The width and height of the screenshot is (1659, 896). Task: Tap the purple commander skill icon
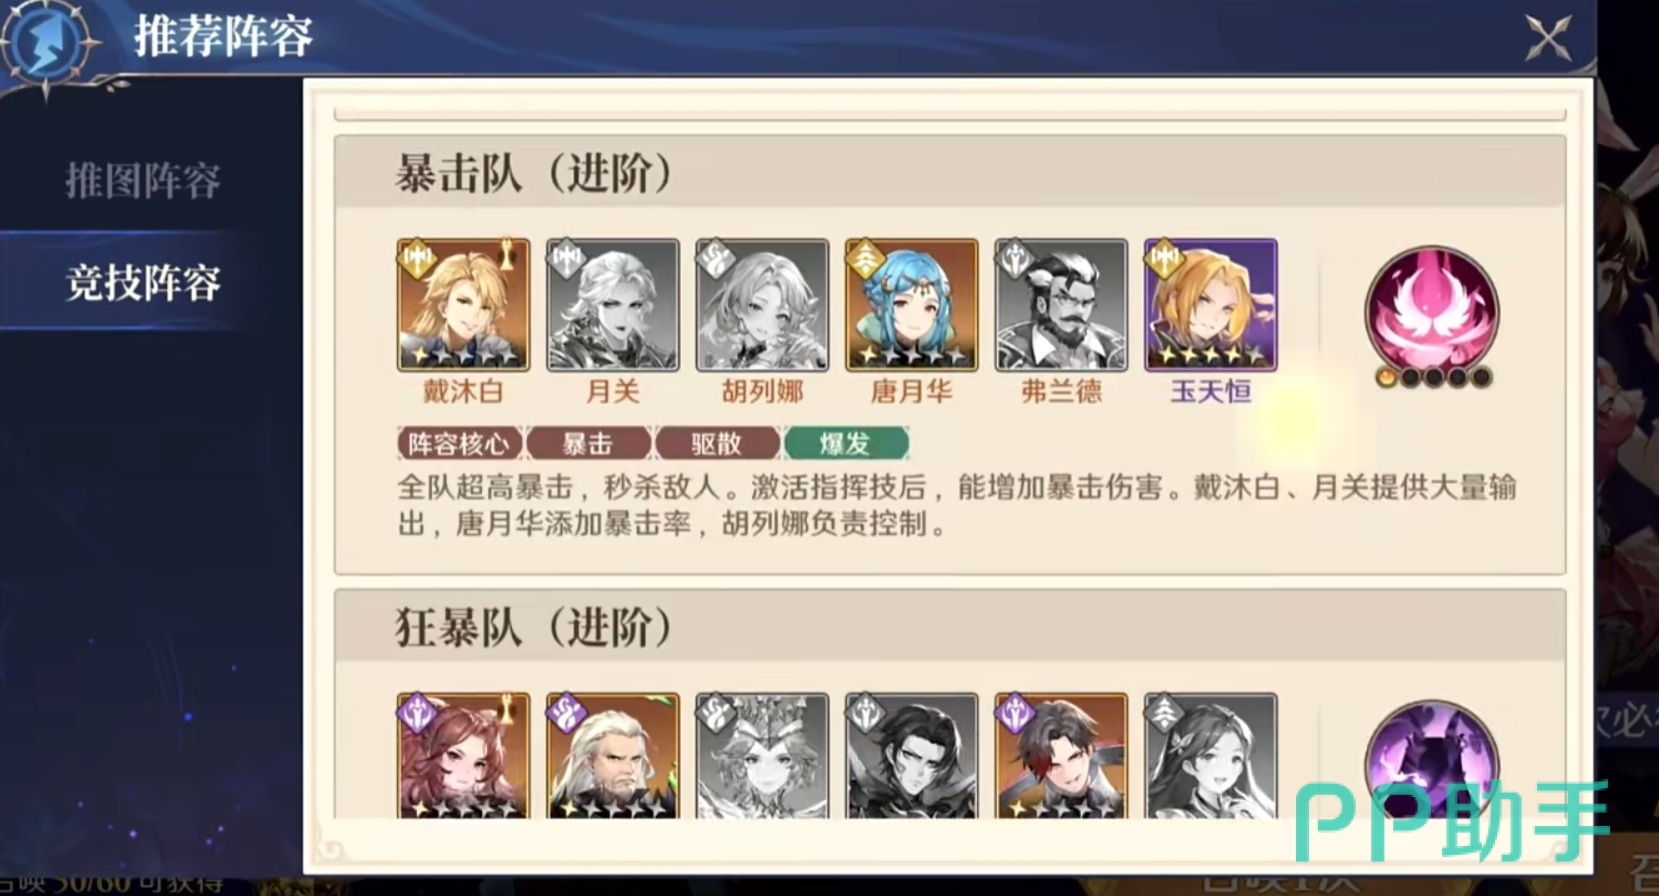tap(1432, 760)
